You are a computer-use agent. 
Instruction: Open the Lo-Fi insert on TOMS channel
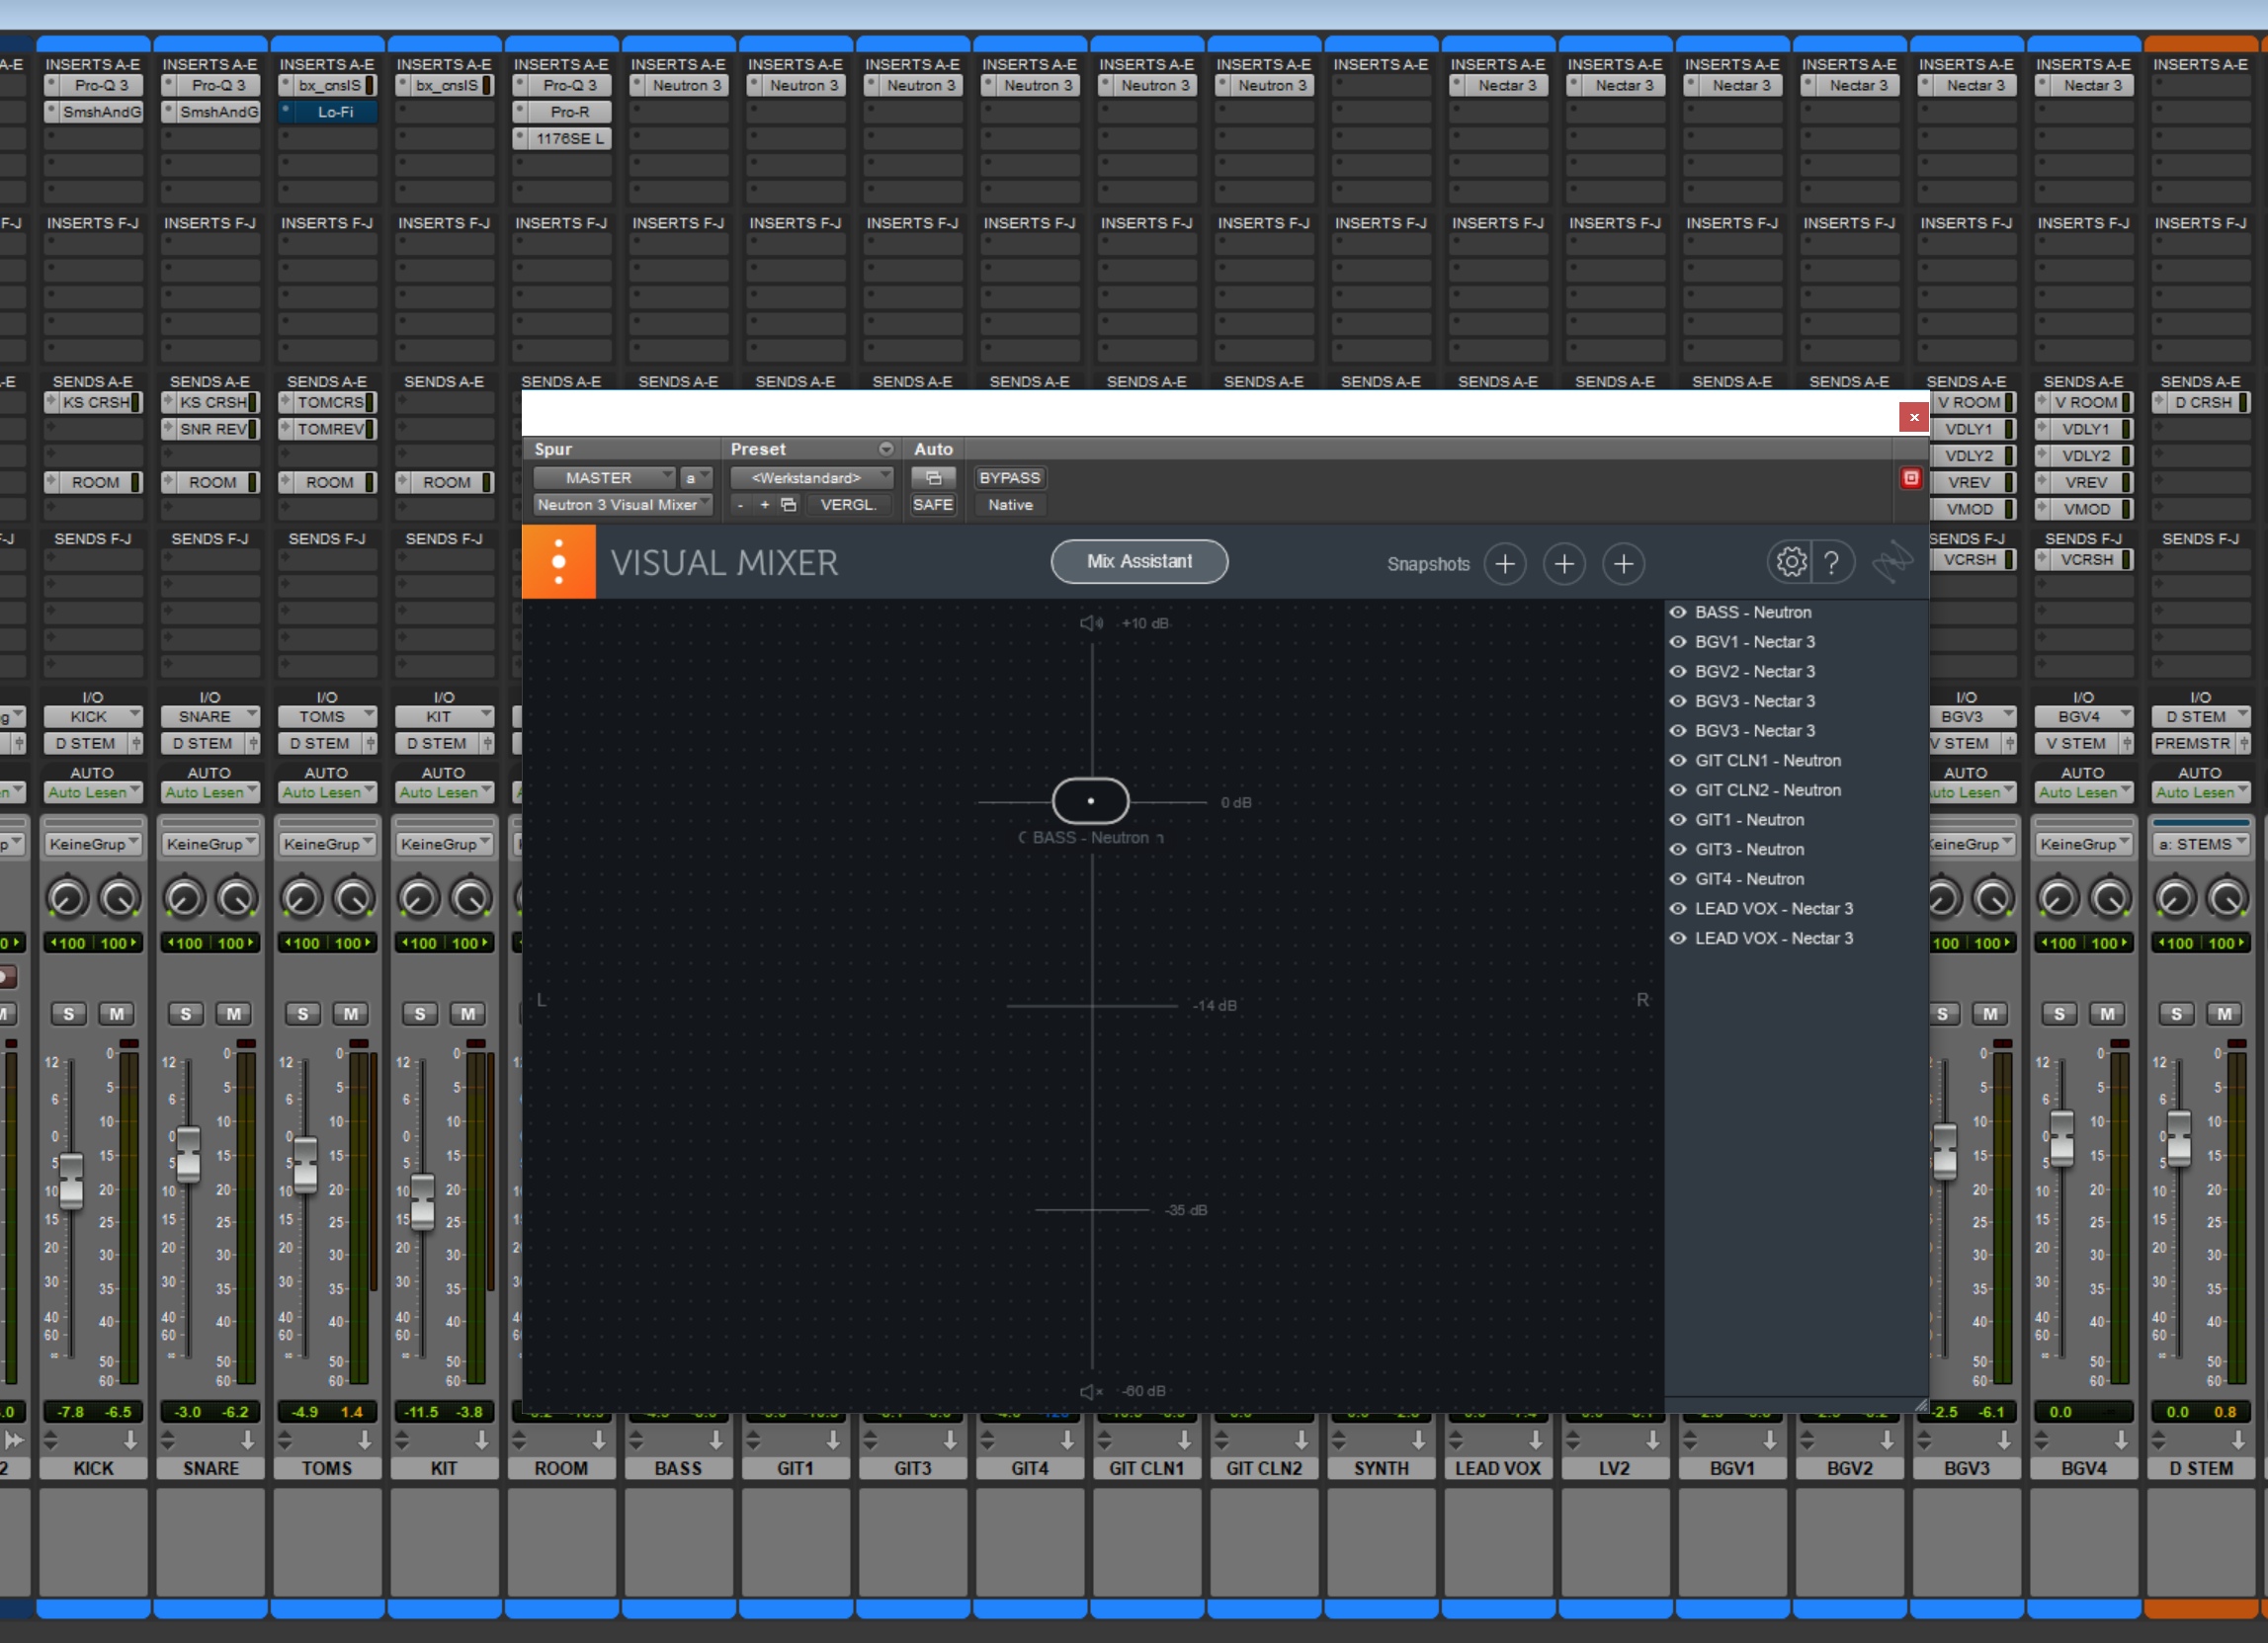(x=335, y=112)
